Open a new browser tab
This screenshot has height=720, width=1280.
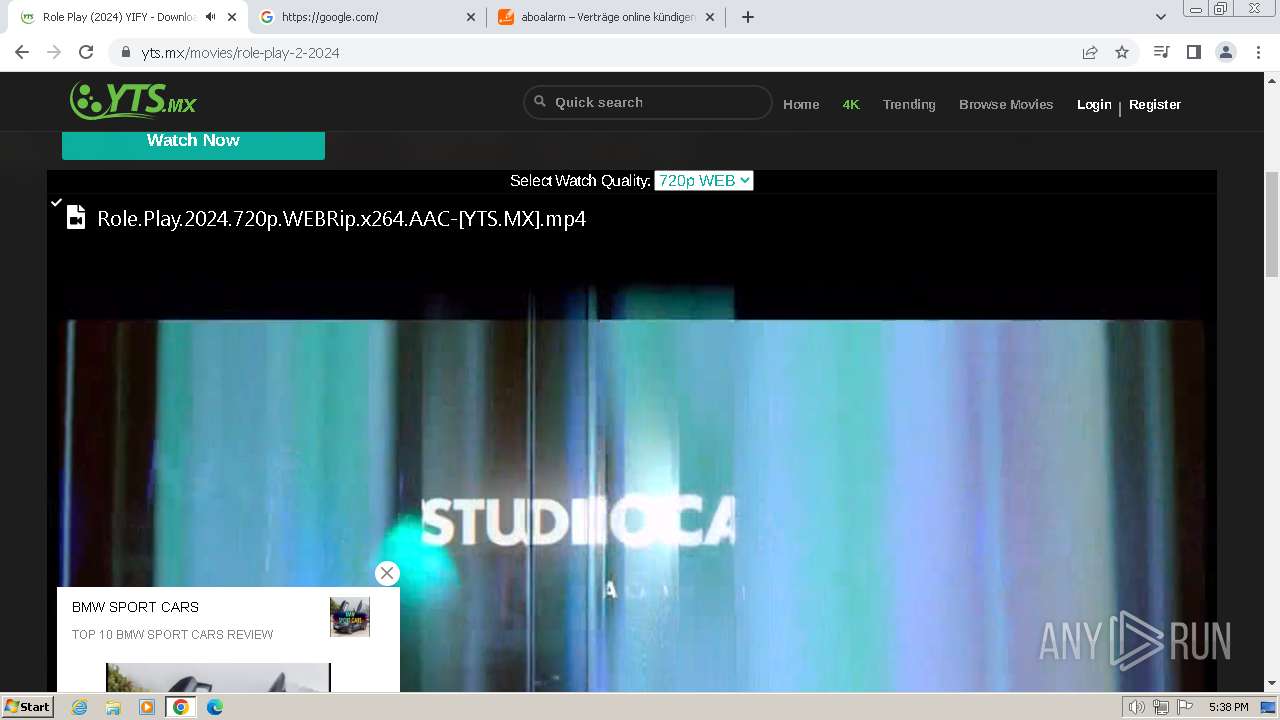point(748,17)
